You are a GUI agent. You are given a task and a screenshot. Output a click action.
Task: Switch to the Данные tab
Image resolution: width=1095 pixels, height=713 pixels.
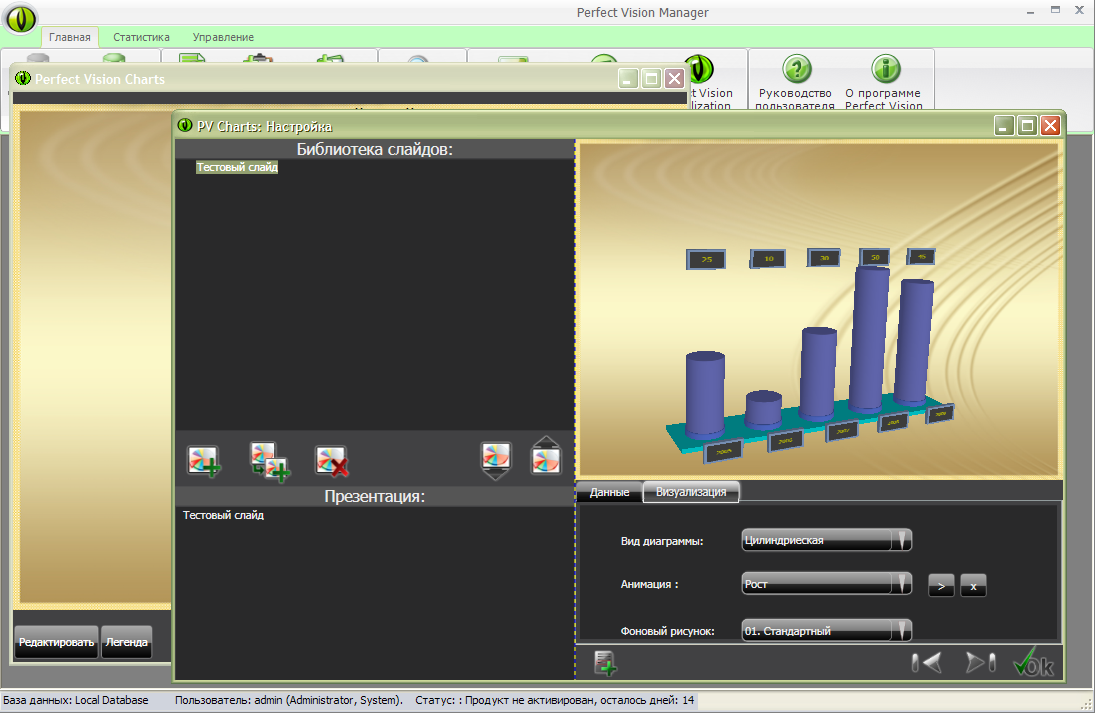(610, 492)
